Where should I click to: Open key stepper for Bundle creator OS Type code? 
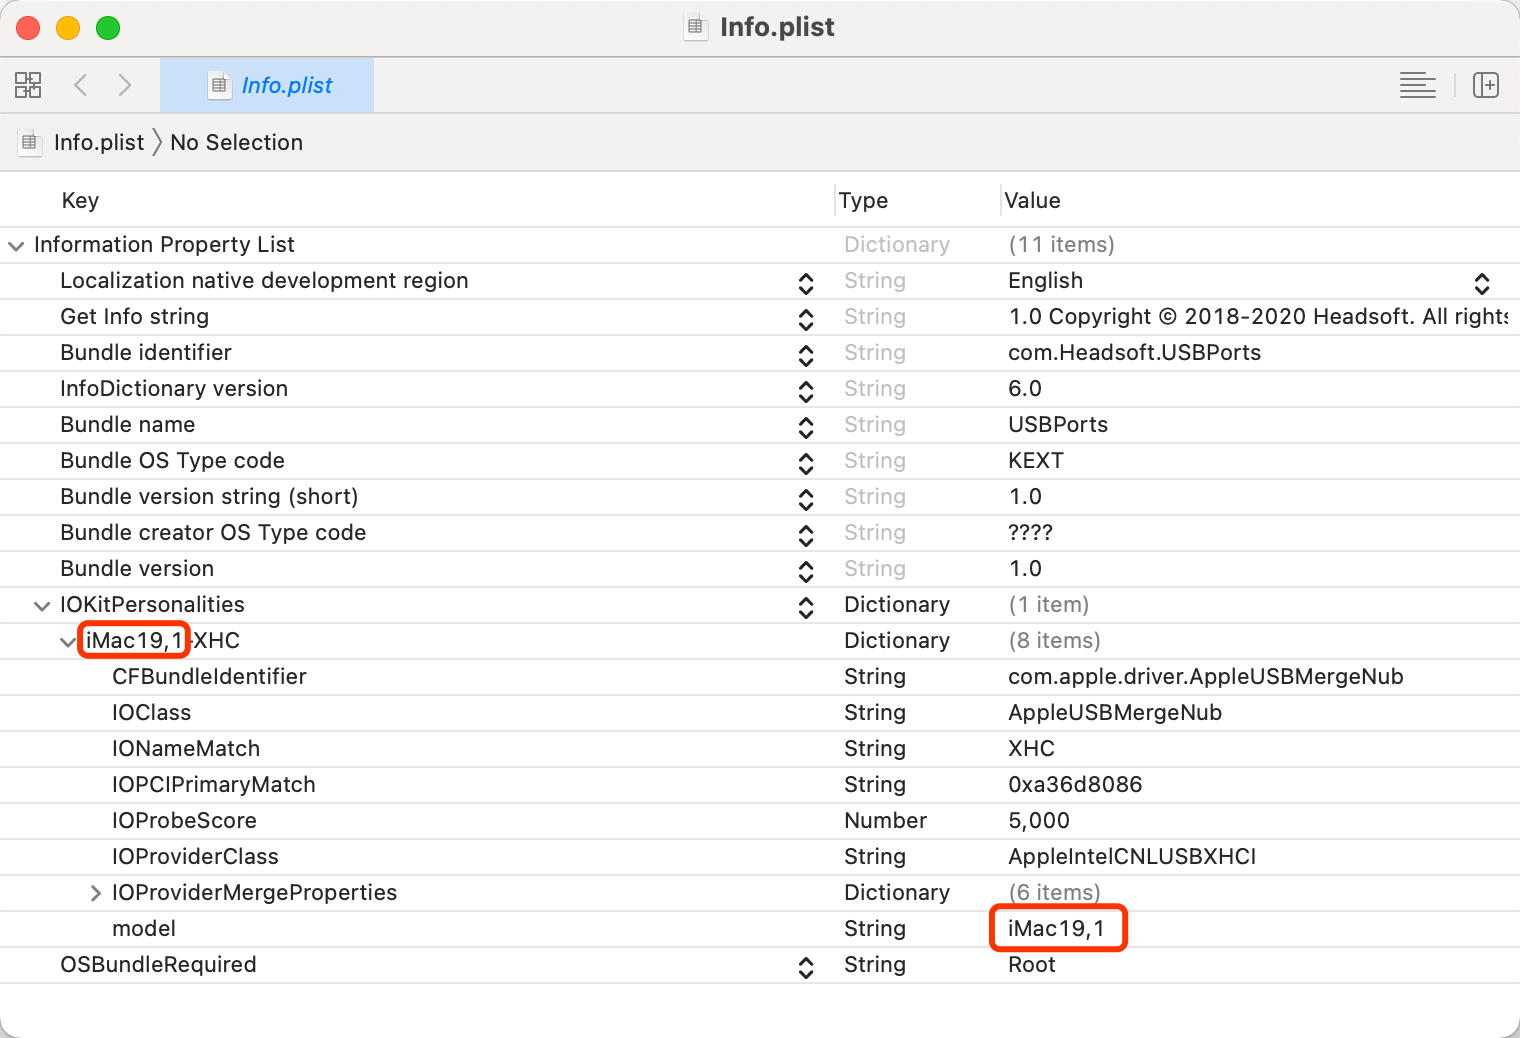pyautogui.click(x=806, y=535)
